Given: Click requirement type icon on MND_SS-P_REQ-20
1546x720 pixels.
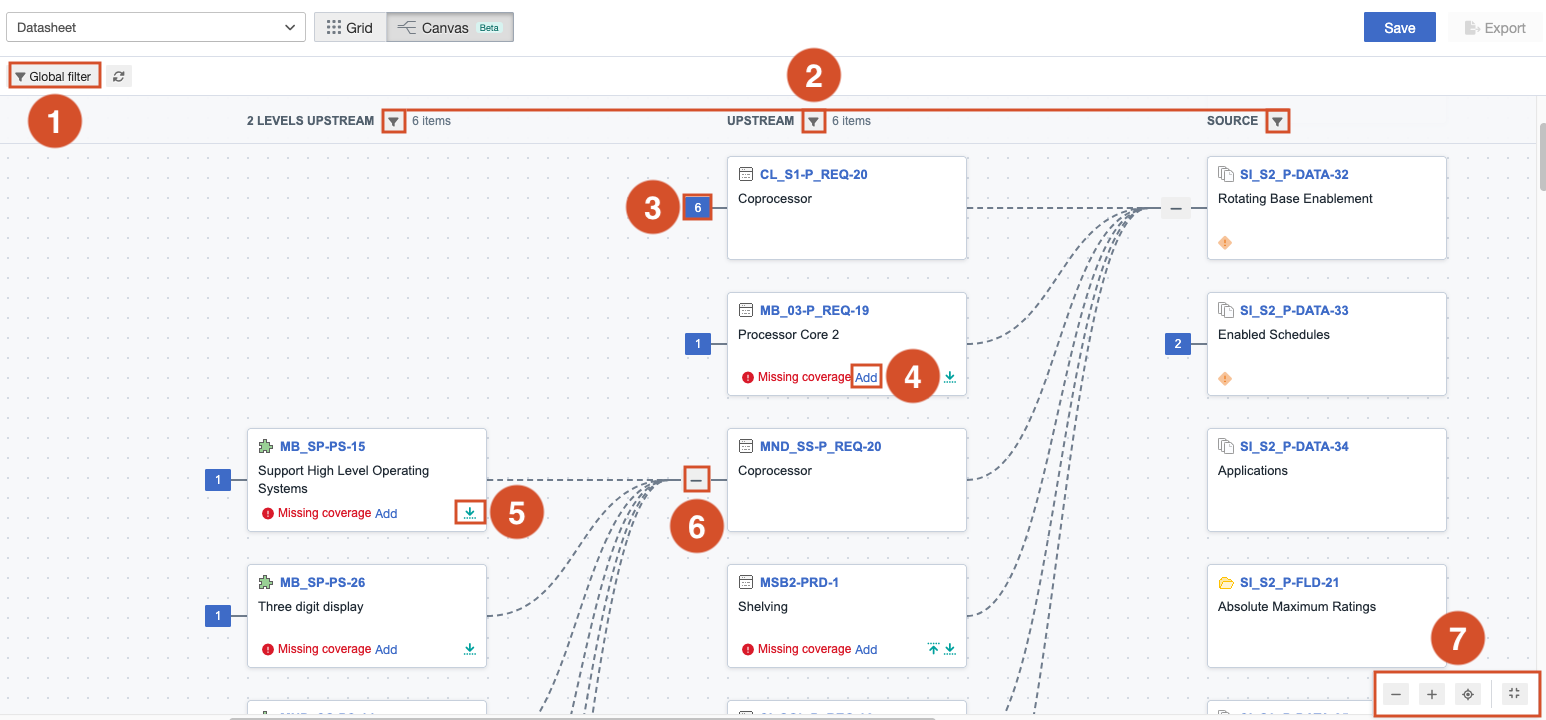Looking at the screenshot, I should (746, 446).
